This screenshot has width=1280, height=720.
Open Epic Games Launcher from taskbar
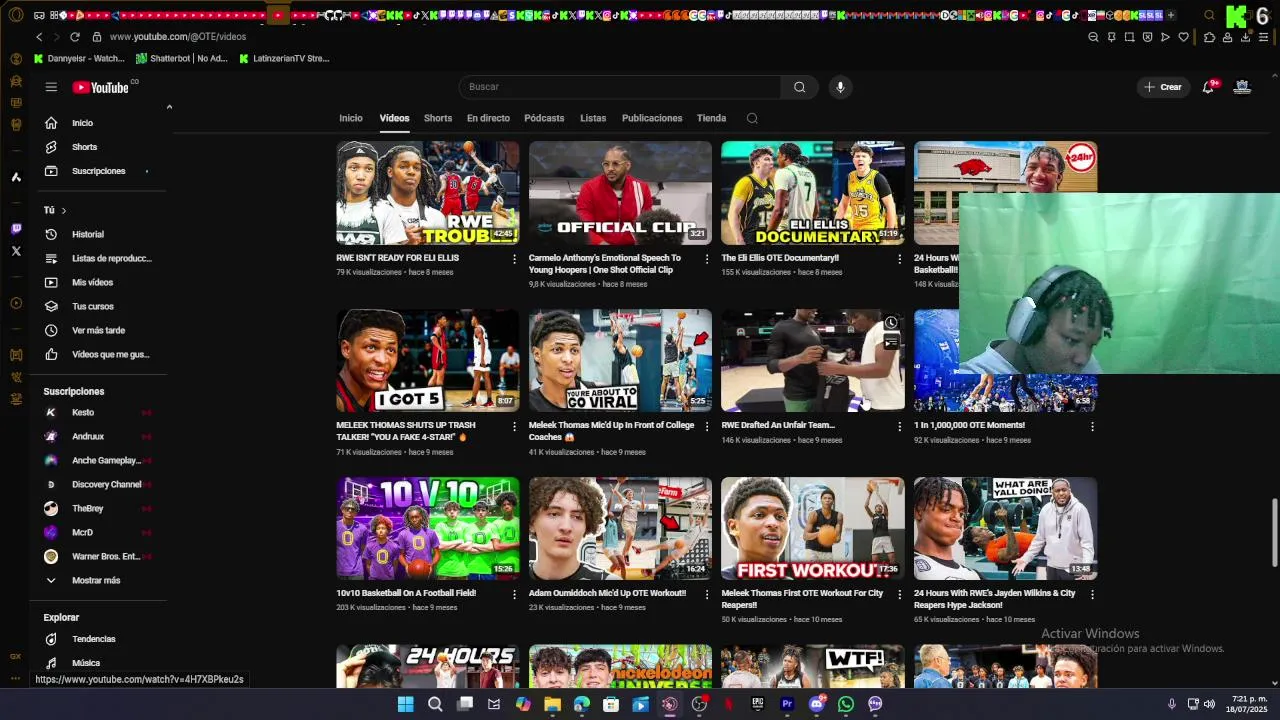758,704
